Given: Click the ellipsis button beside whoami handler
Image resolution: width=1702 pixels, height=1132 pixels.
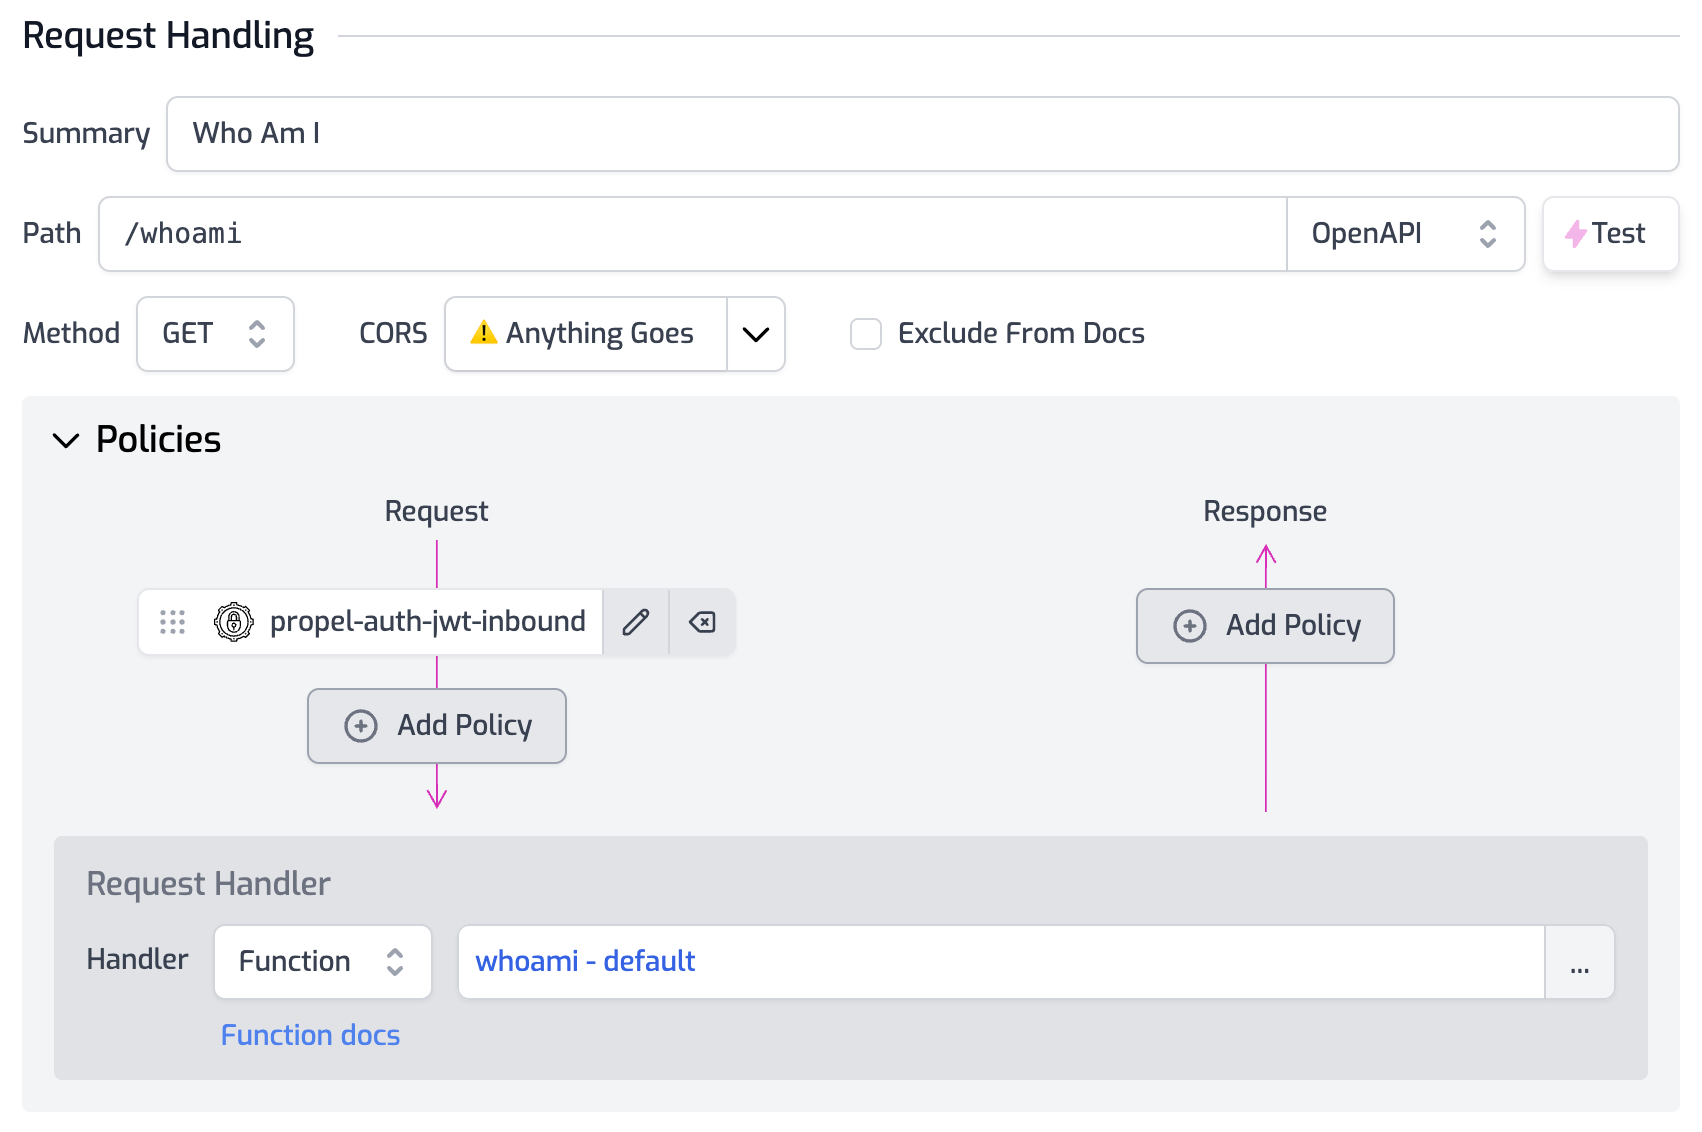Looking at the screenshot, I should click(1579, 962).
